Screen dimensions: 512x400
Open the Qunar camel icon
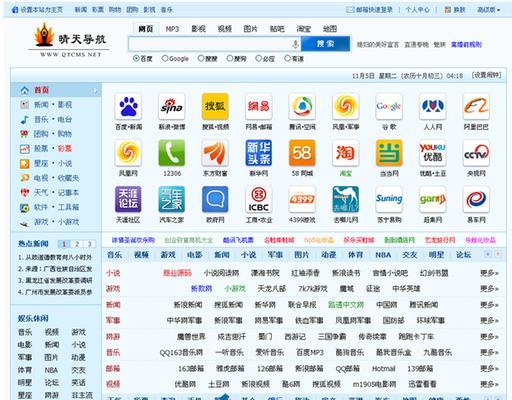(346, 199)
